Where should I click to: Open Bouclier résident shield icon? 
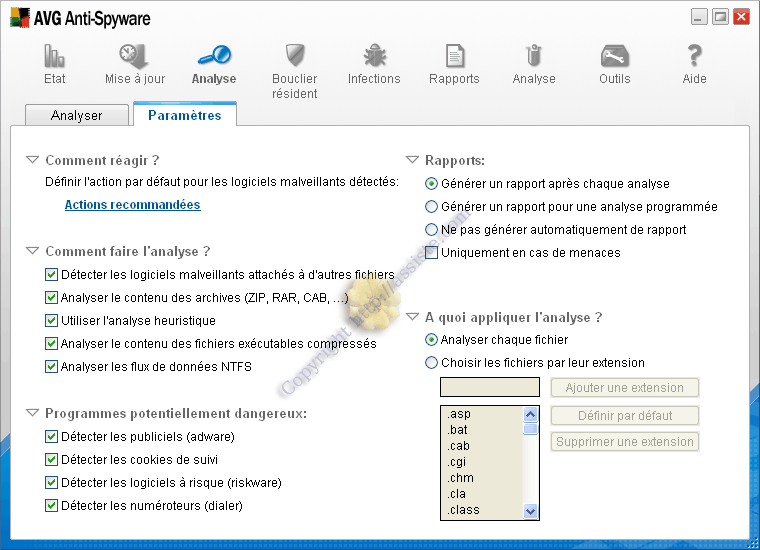[295, 55]
